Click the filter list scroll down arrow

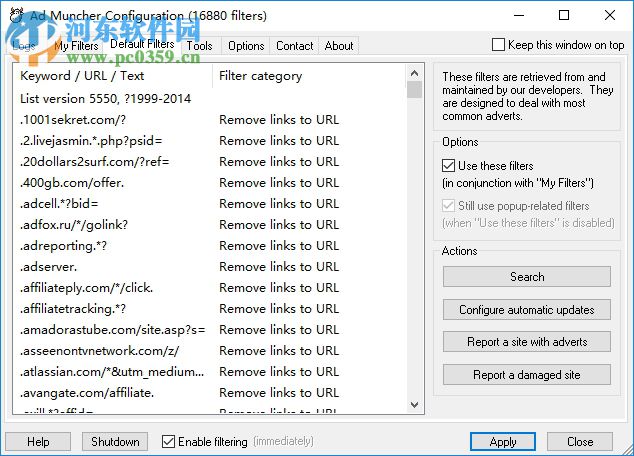tap(414, 405)
